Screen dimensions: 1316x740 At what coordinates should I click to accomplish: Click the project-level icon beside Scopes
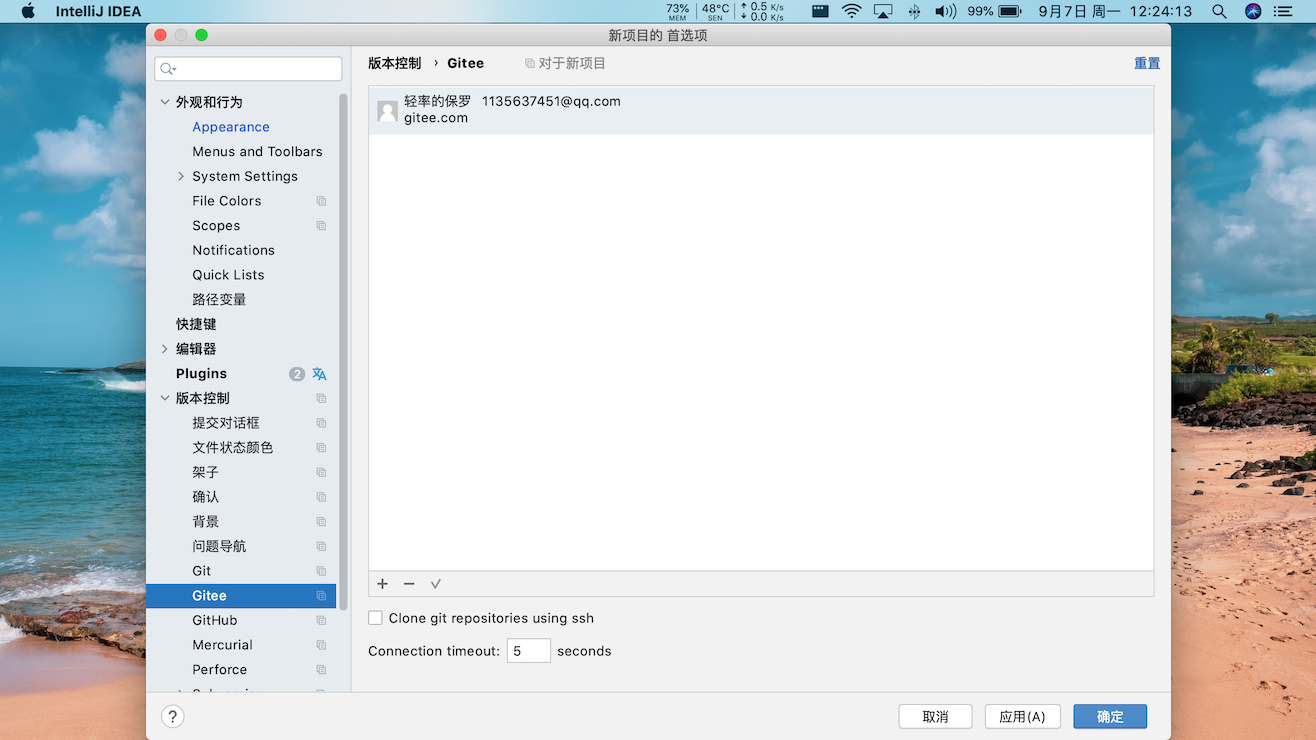tap(321, 226)
